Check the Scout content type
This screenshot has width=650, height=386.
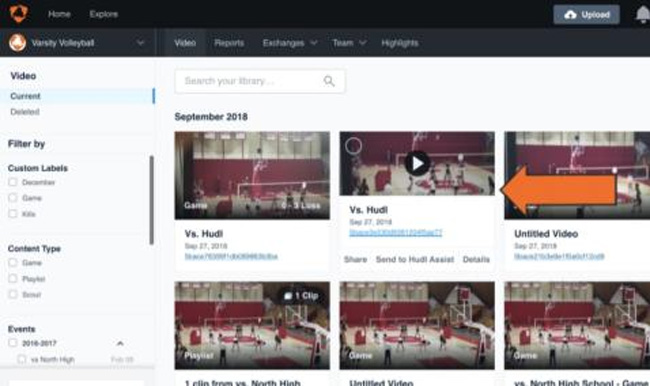pos(13,294)
